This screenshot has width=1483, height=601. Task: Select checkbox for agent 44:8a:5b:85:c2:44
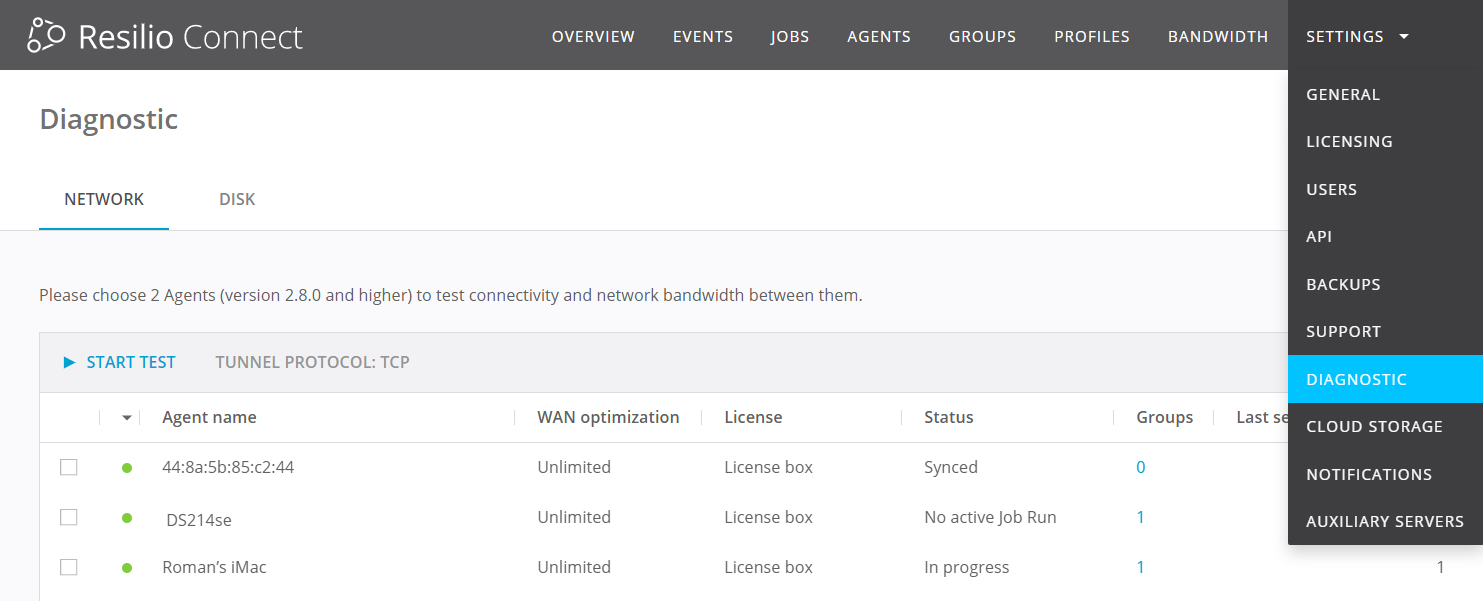[x=69, y=467]
